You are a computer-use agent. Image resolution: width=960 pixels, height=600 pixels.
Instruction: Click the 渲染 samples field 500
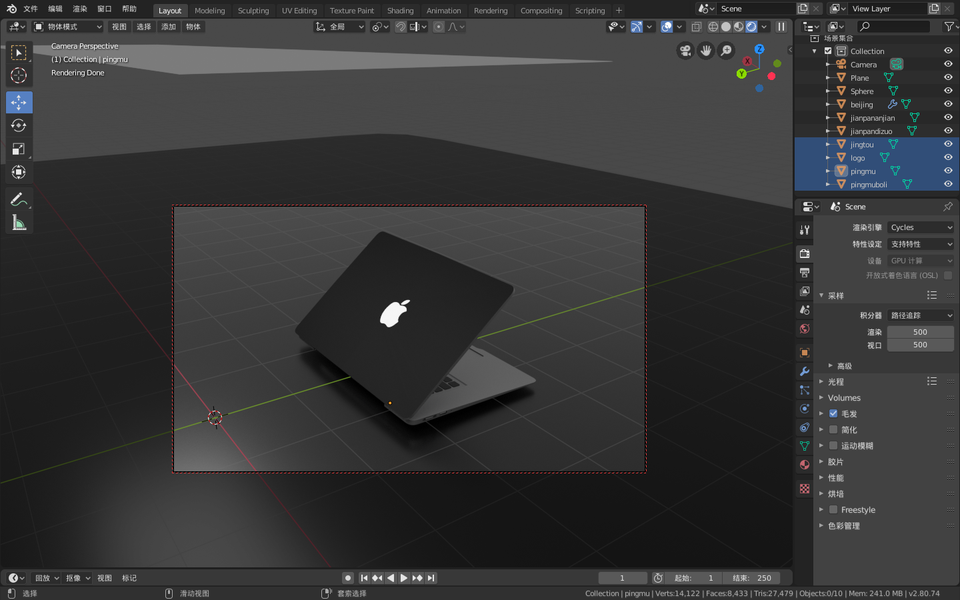(920, 332)
